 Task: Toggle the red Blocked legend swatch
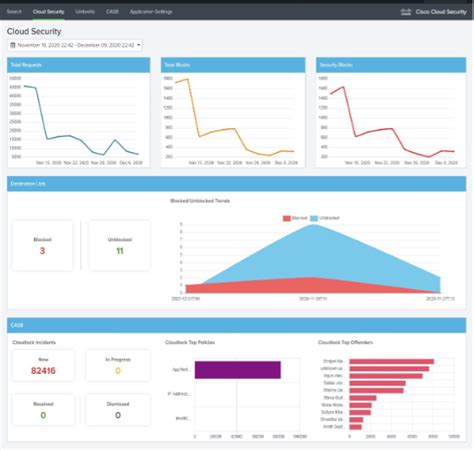pyautogui.click(x=287, y=218)
